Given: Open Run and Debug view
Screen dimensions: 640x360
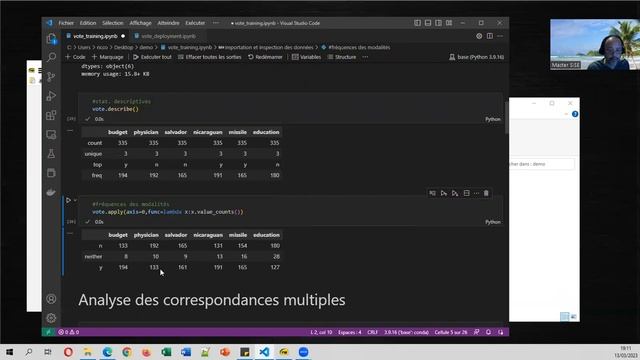Looking at the screenshot, I should pyautogui.click(x=51, y=96).
